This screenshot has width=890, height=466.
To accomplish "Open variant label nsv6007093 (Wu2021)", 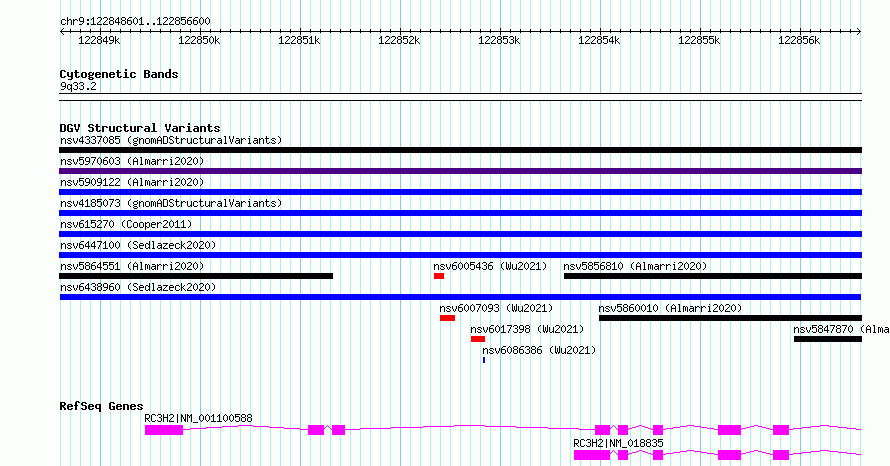I will [x=496, y=308].
